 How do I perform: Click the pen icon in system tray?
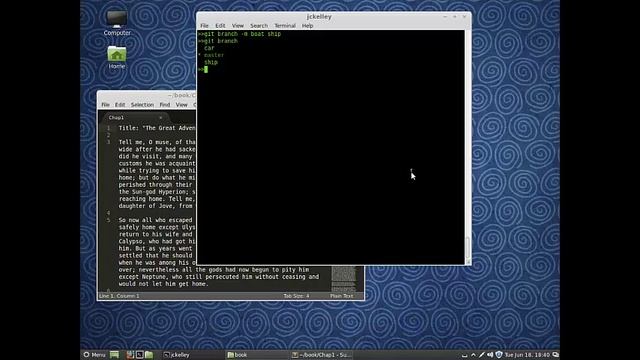(482, 355)
